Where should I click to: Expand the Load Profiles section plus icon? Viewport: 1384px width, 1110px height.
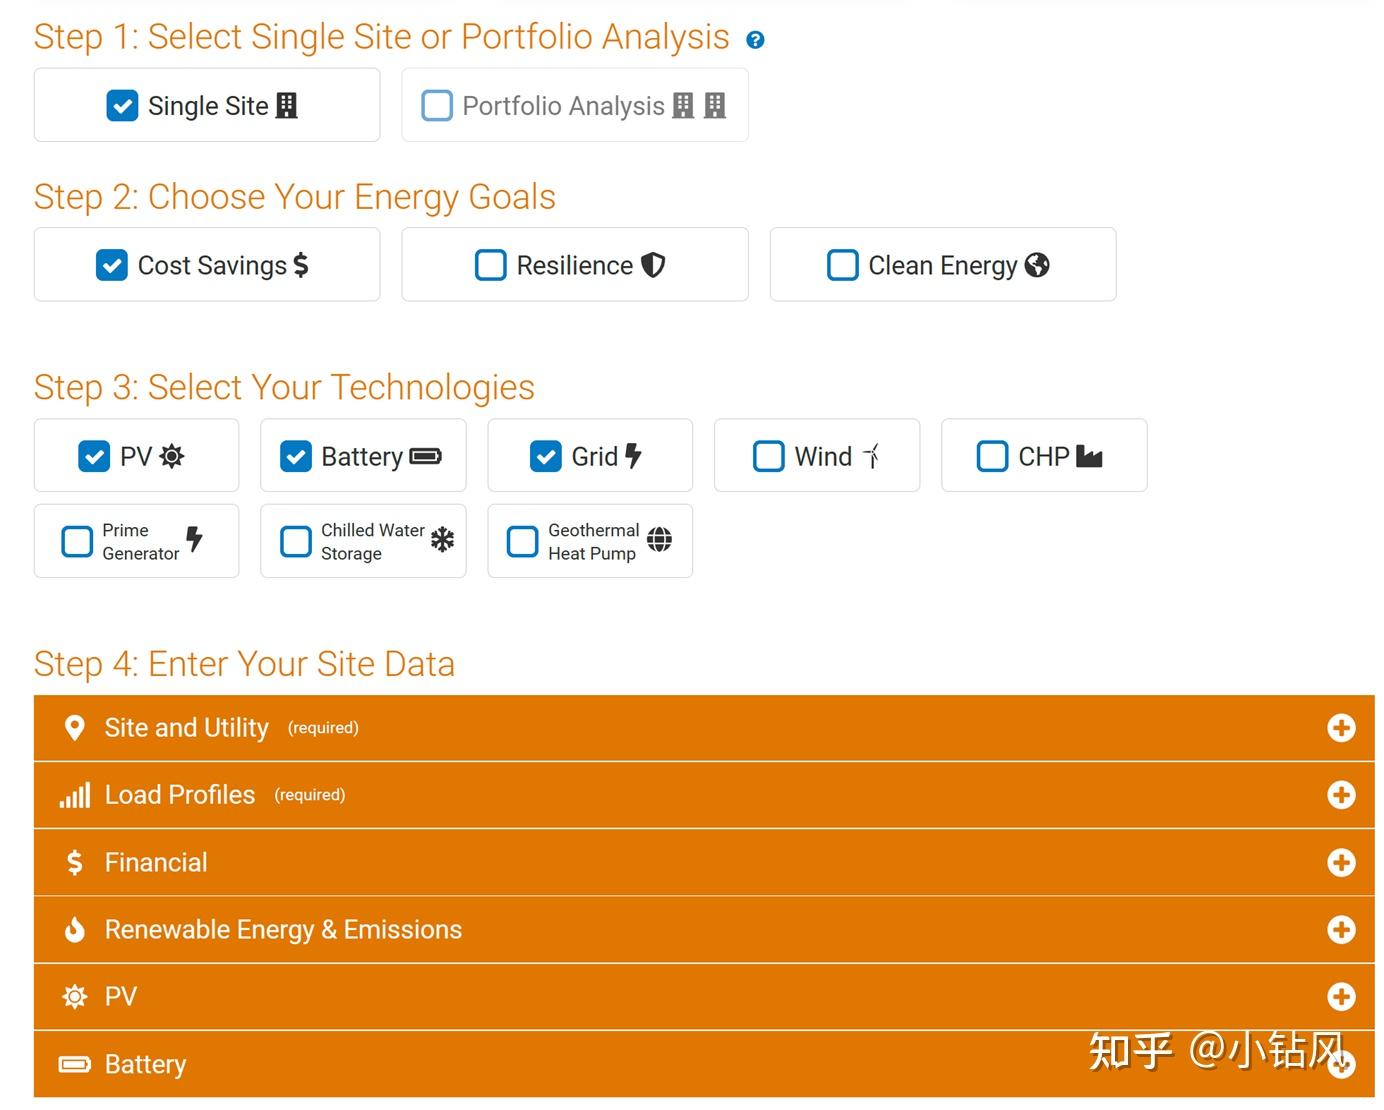(x=1341, y=795)
